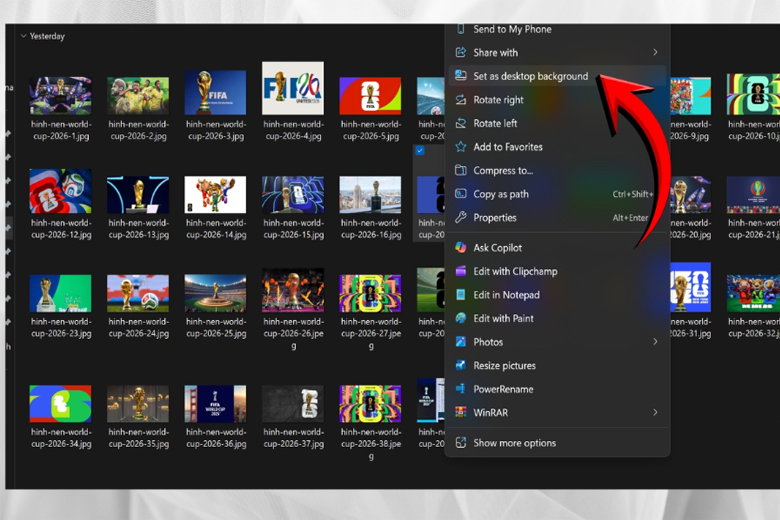Select thumbnail hinh-nen-world-cup-2026-25.jpg
This screenshot has height=520, width=780.
coord(215,293)
